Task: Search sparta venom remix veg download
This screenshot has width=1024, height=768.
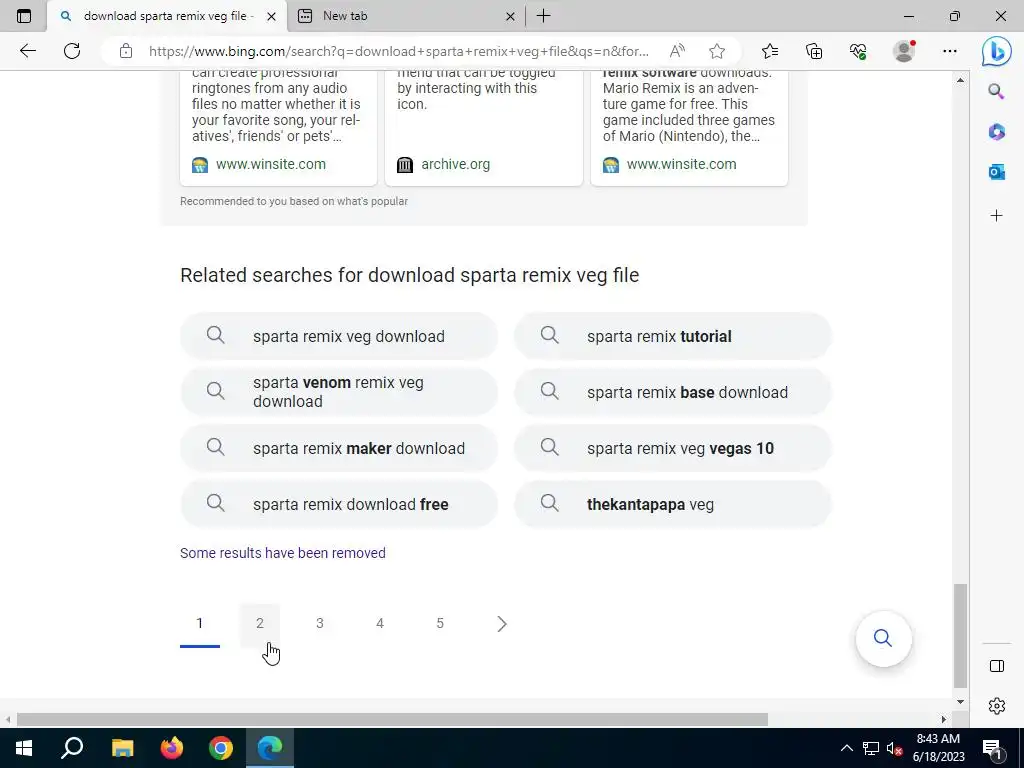Action: [339, 392]
